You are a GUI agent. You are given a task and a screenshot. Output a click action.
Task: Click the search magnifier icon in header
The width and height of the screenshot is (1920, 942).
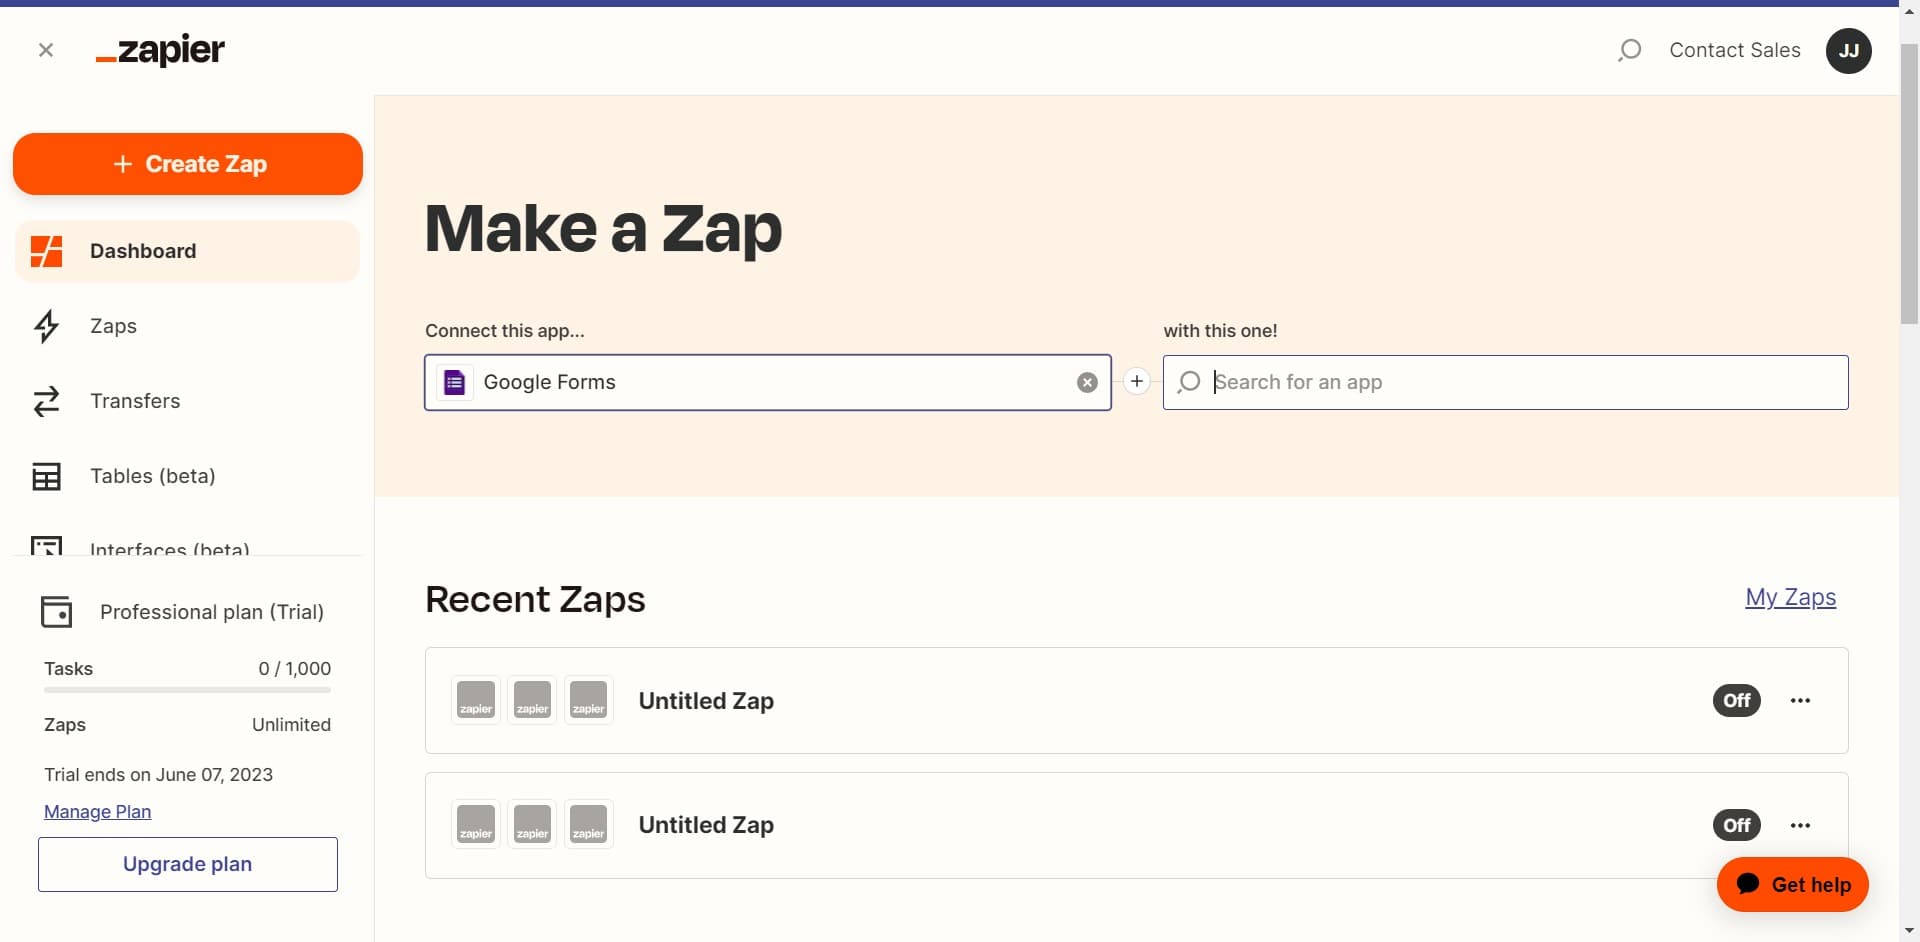click(x=1629, y=50)
